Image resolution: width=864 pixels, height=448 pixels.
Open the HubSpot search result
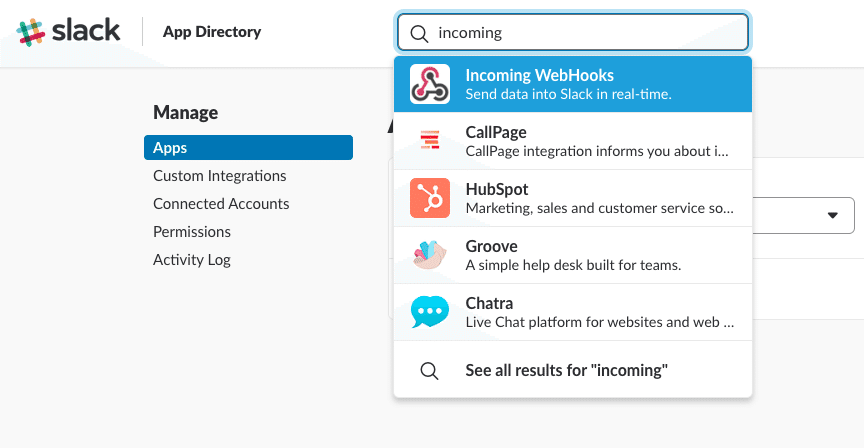[x=573, y=198]
